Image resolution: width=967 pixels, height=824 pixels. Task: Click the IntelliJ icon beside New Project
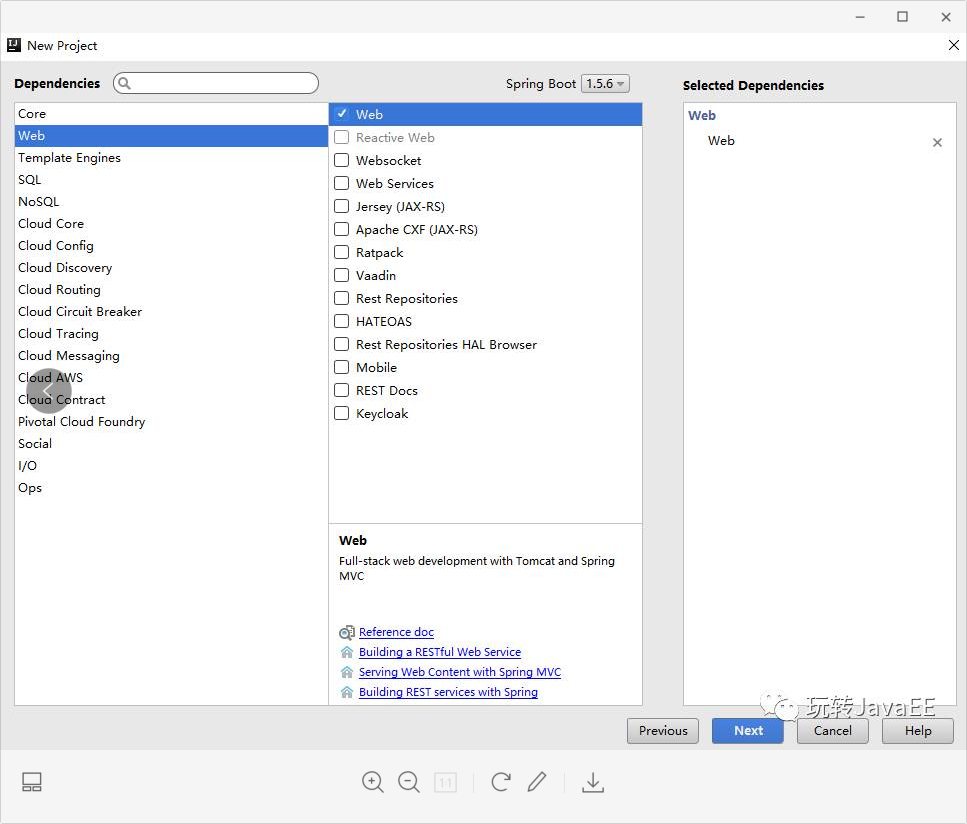tap(14, 45)
